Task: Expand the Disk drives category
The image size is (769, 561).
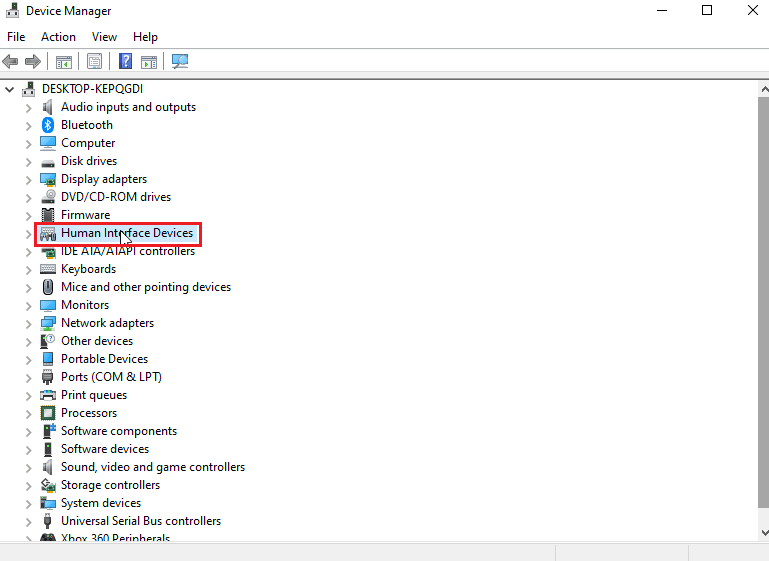Action: (x=28, y=161)
